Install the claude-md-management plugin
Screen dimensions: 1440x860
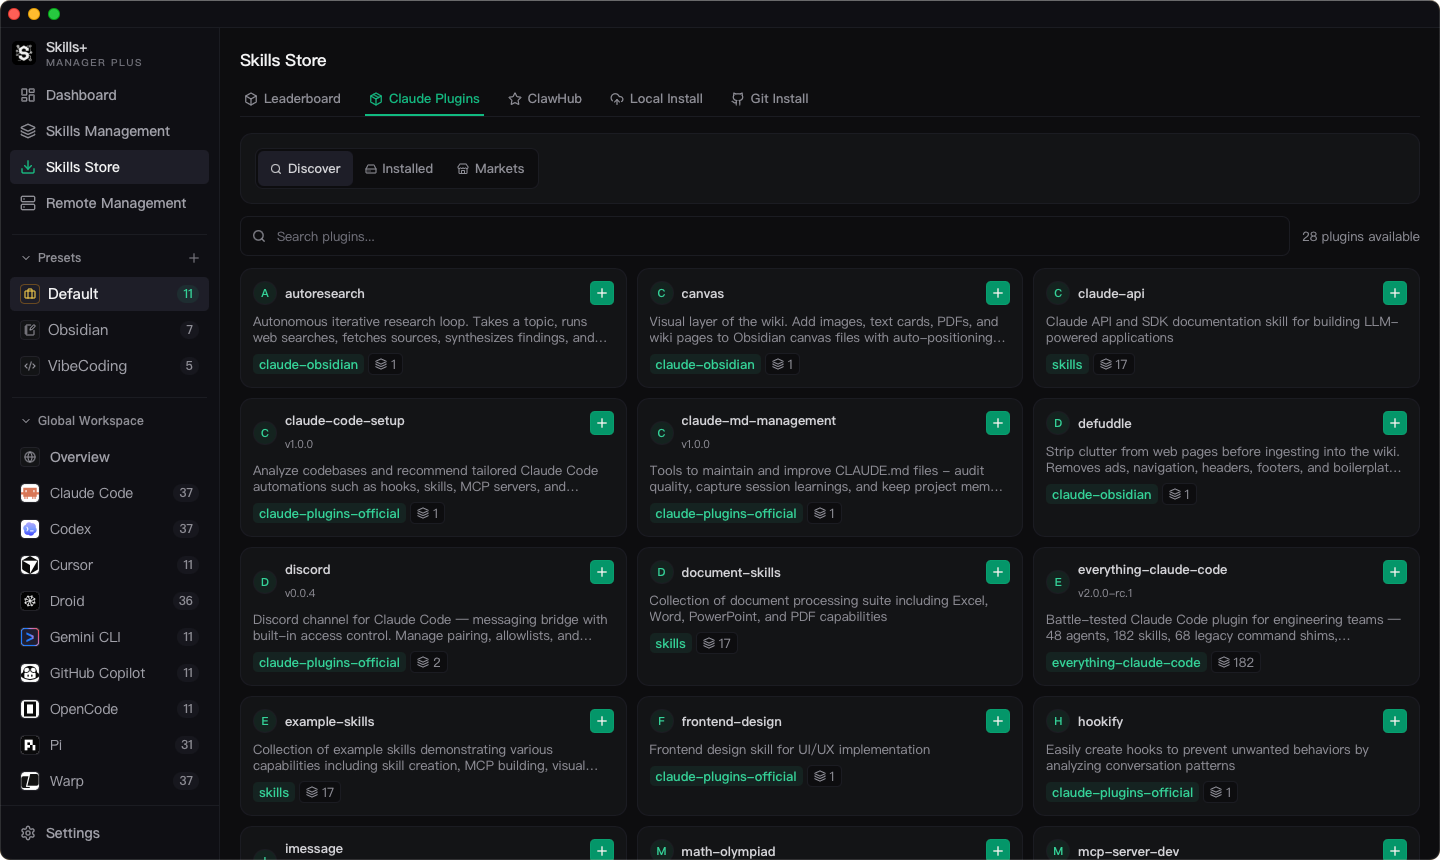point(998,423)
